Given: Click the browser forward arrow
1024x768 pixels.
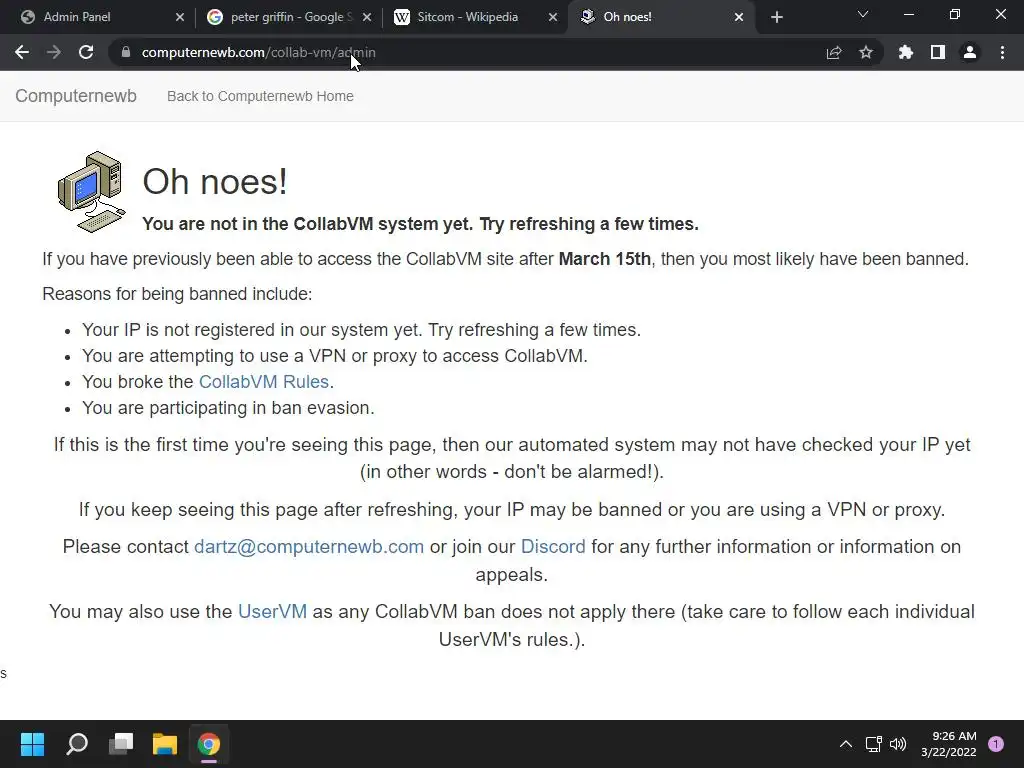Looking at the screenshot, I should (x=54, y=52).
